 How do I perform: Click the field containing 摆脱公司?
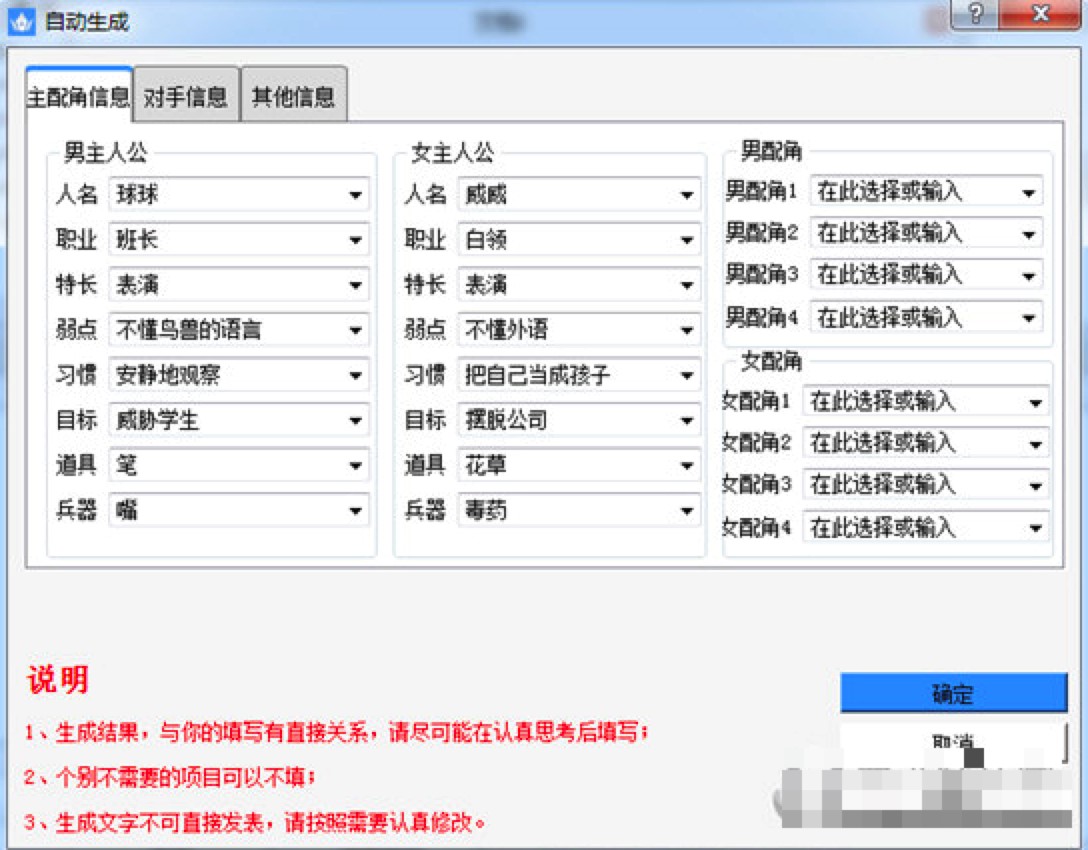tap(579, 420)
